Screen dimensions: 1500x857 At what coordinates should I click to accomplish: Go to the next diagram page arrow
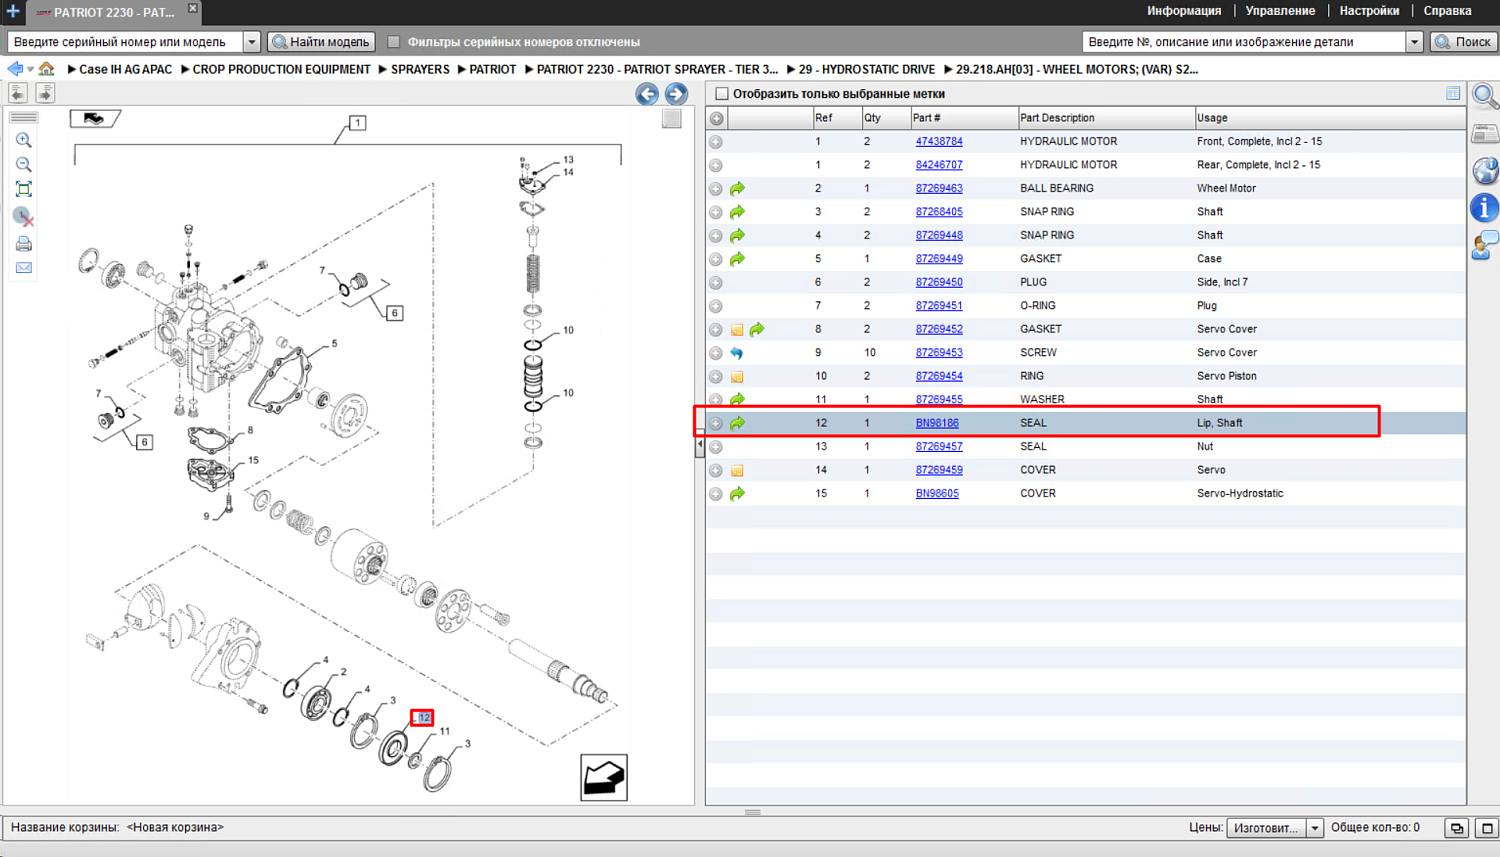click(676, 94)
